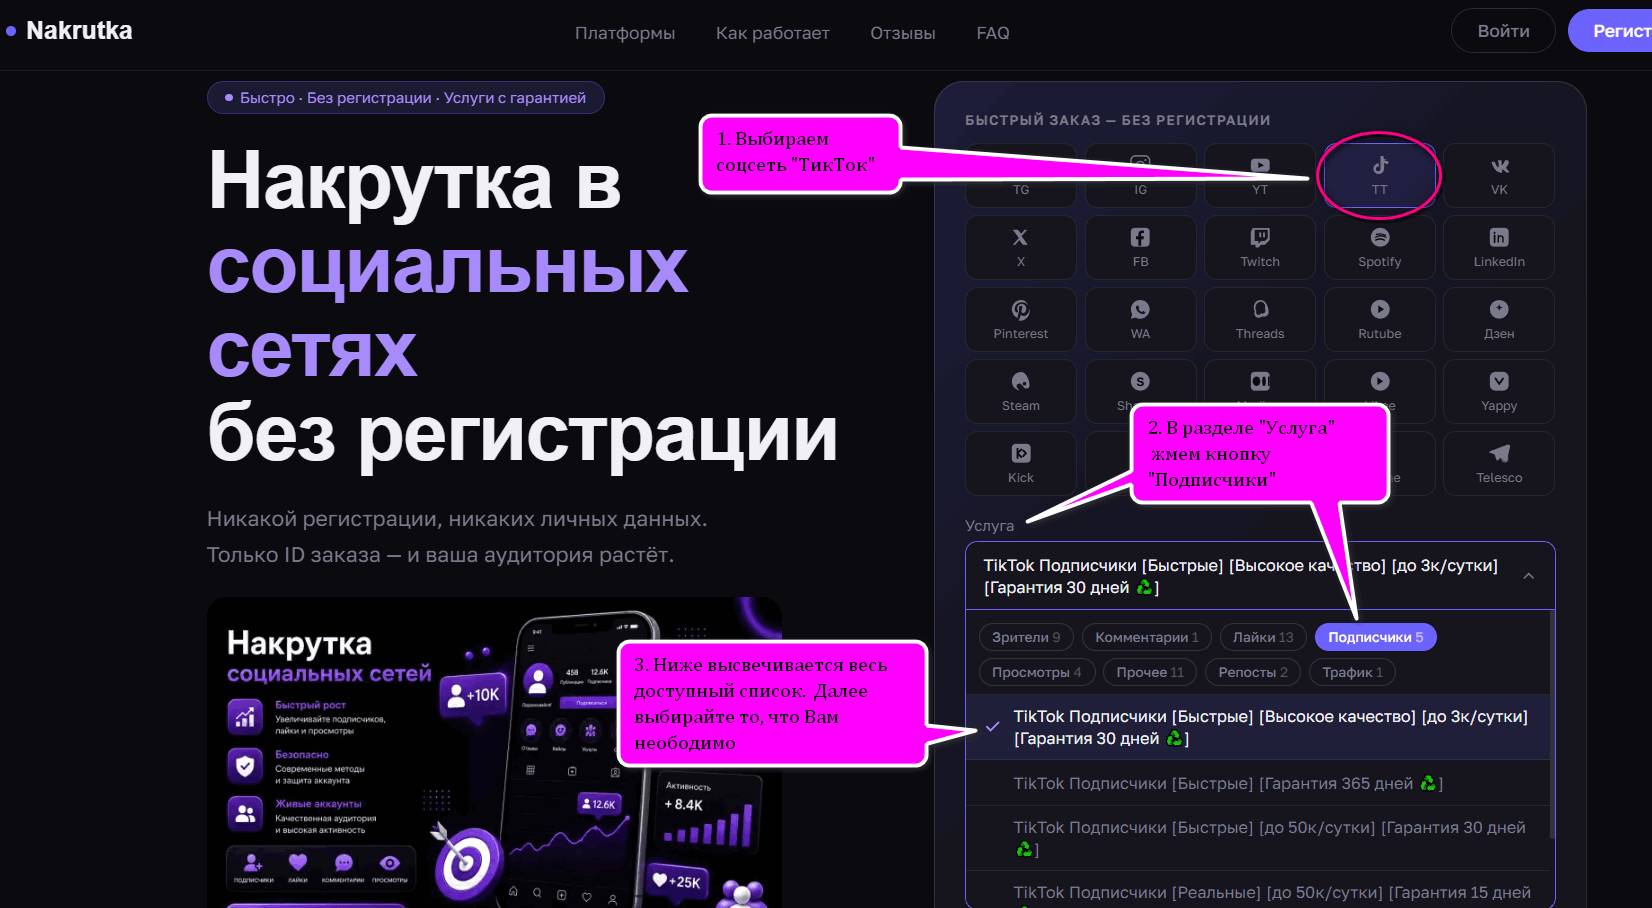Collapse the Услуга dropdown via chevron arrow
1652x908 pixels.
[x=1528, y=576]
